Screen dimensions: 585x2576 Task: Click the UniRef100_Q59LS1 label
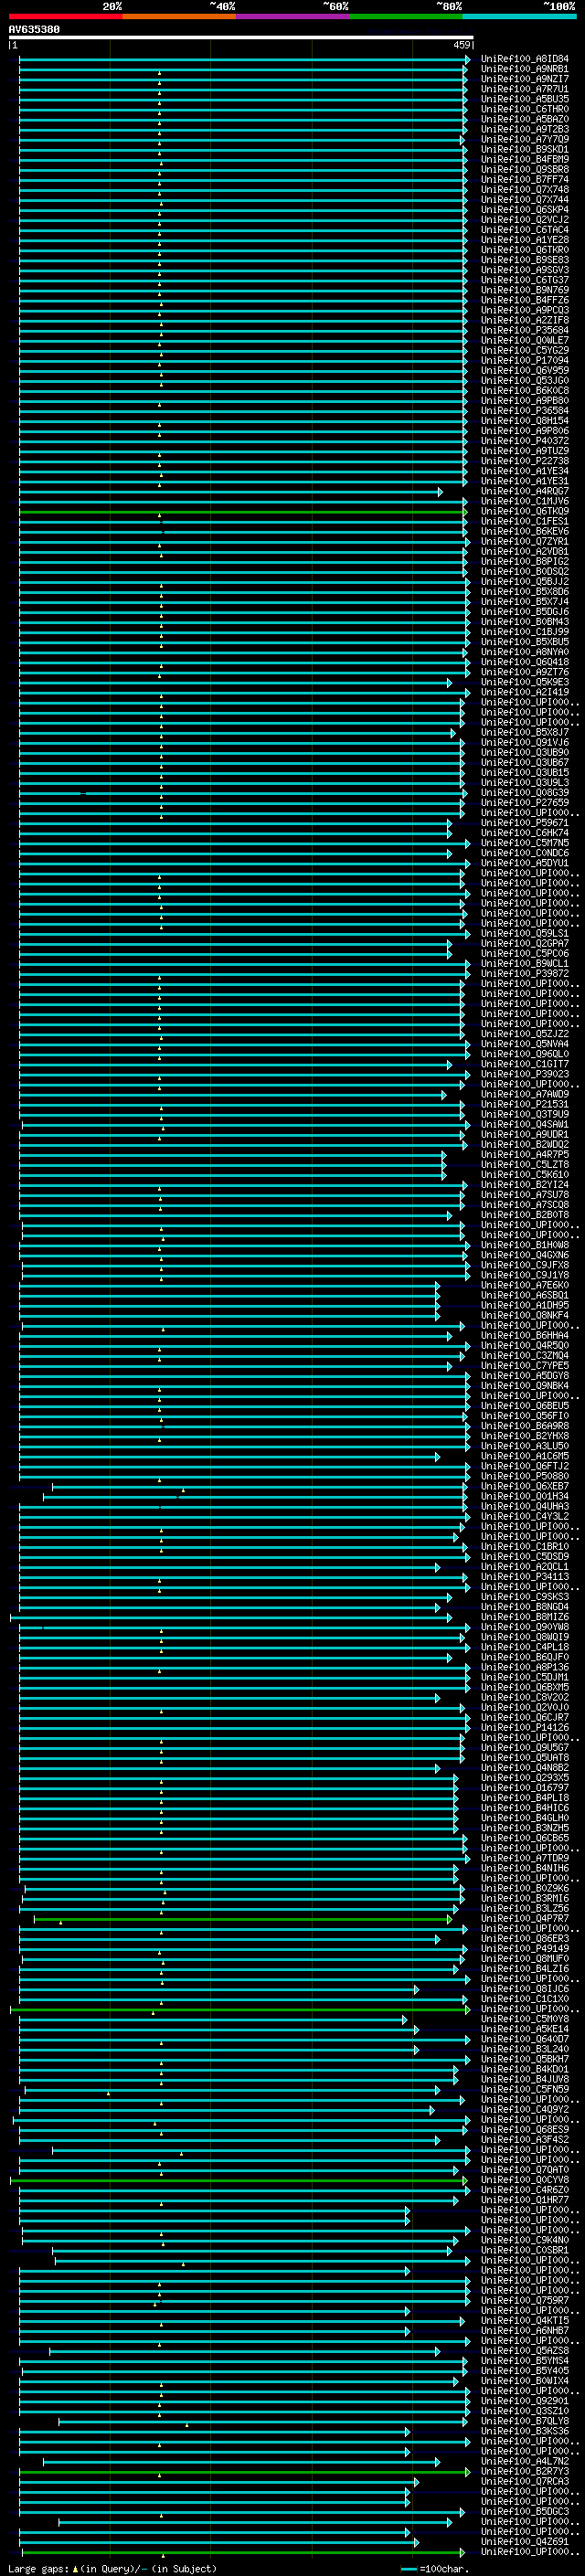525,934
